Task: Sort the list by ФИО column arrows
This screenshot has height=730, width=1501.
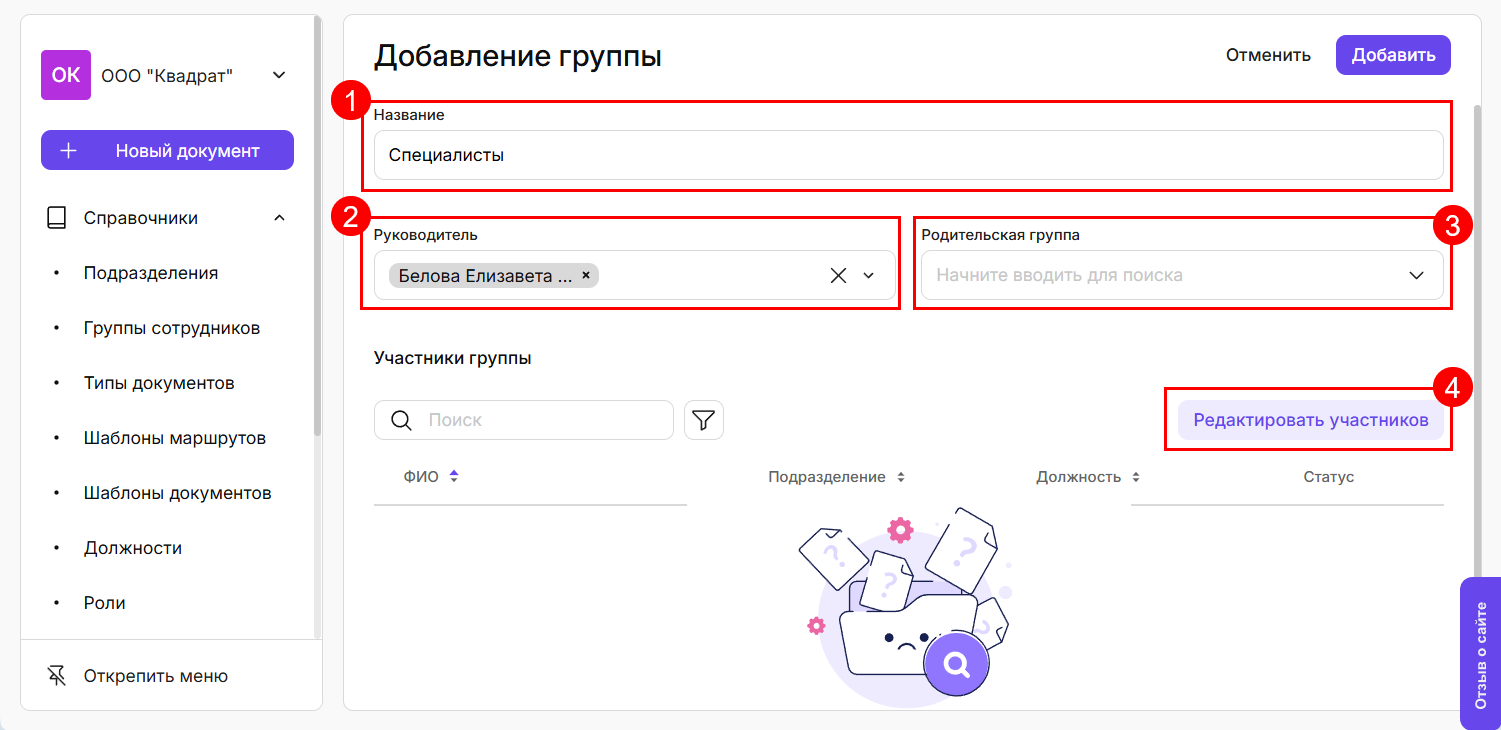Action: coord(454,477)
